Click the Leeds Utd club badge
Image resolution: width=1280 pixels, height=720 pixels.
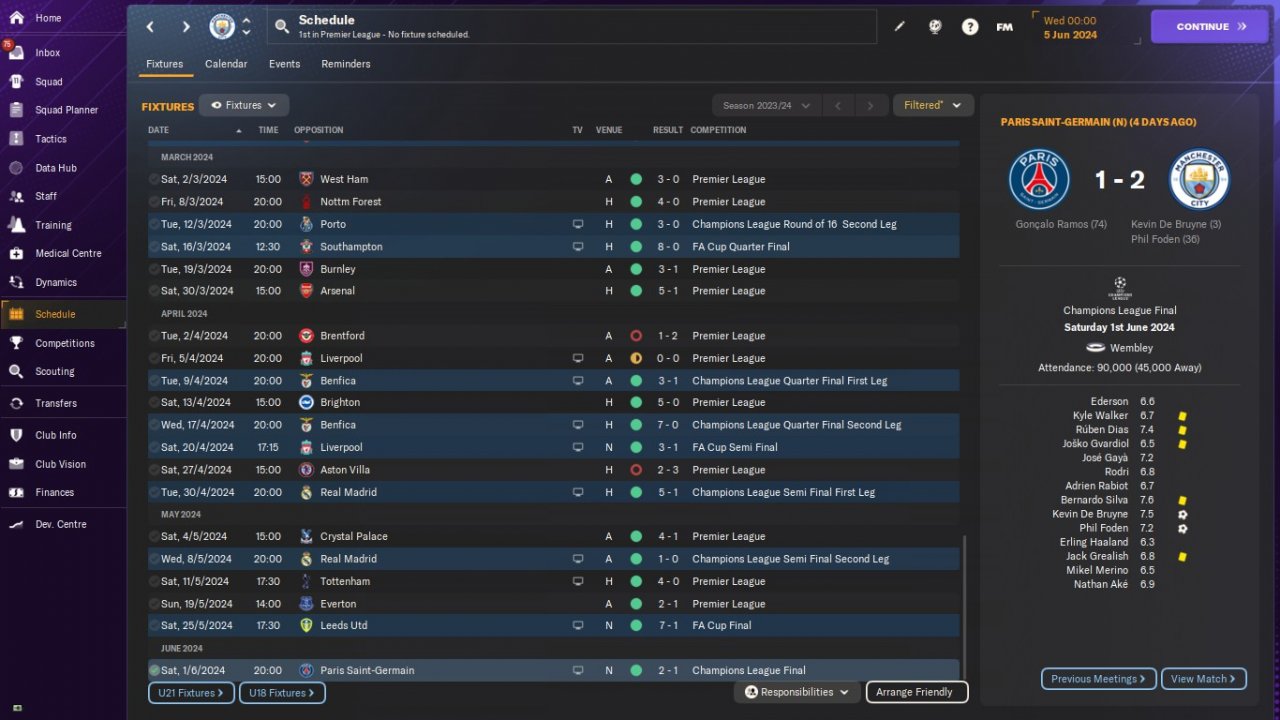click(306, 626)
